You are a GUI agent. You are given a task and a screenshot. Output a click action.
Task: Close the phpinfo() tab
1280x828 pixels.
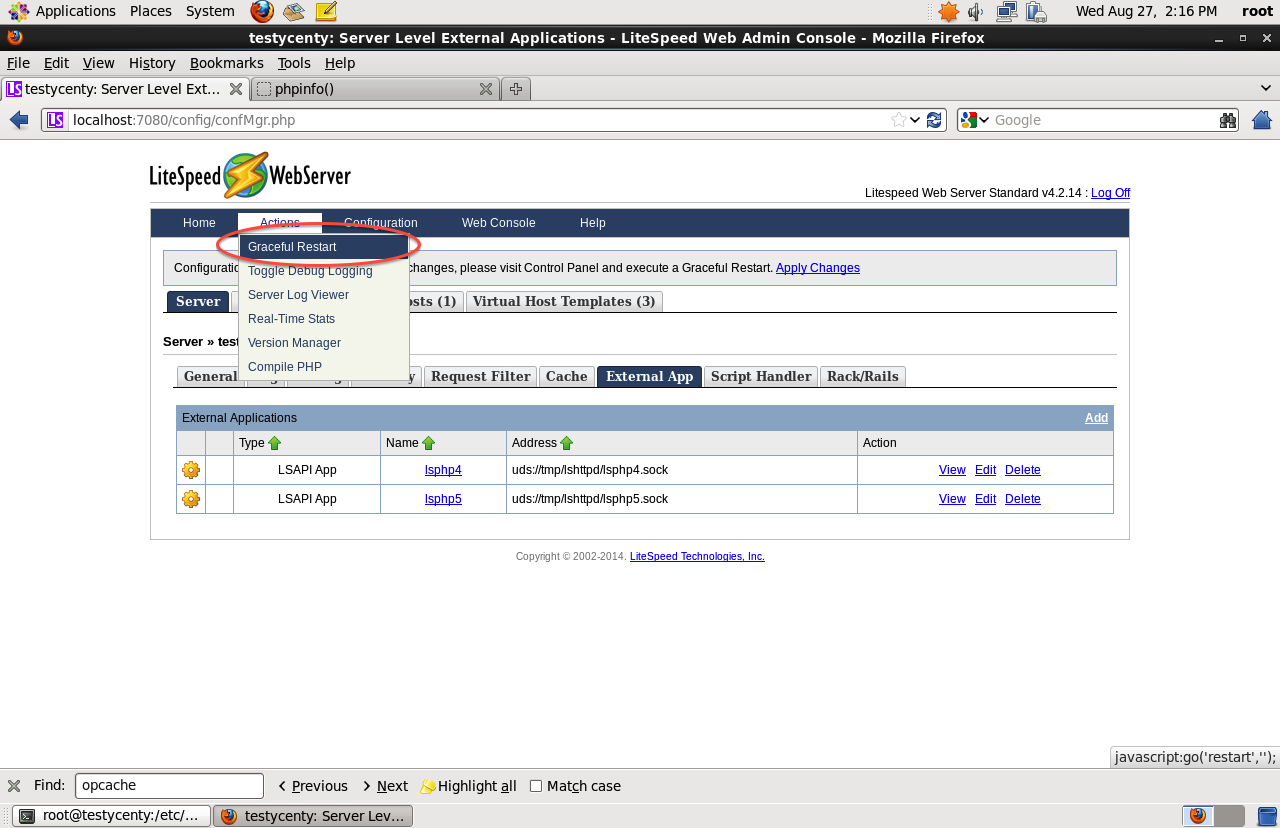[x=486, y=89]
